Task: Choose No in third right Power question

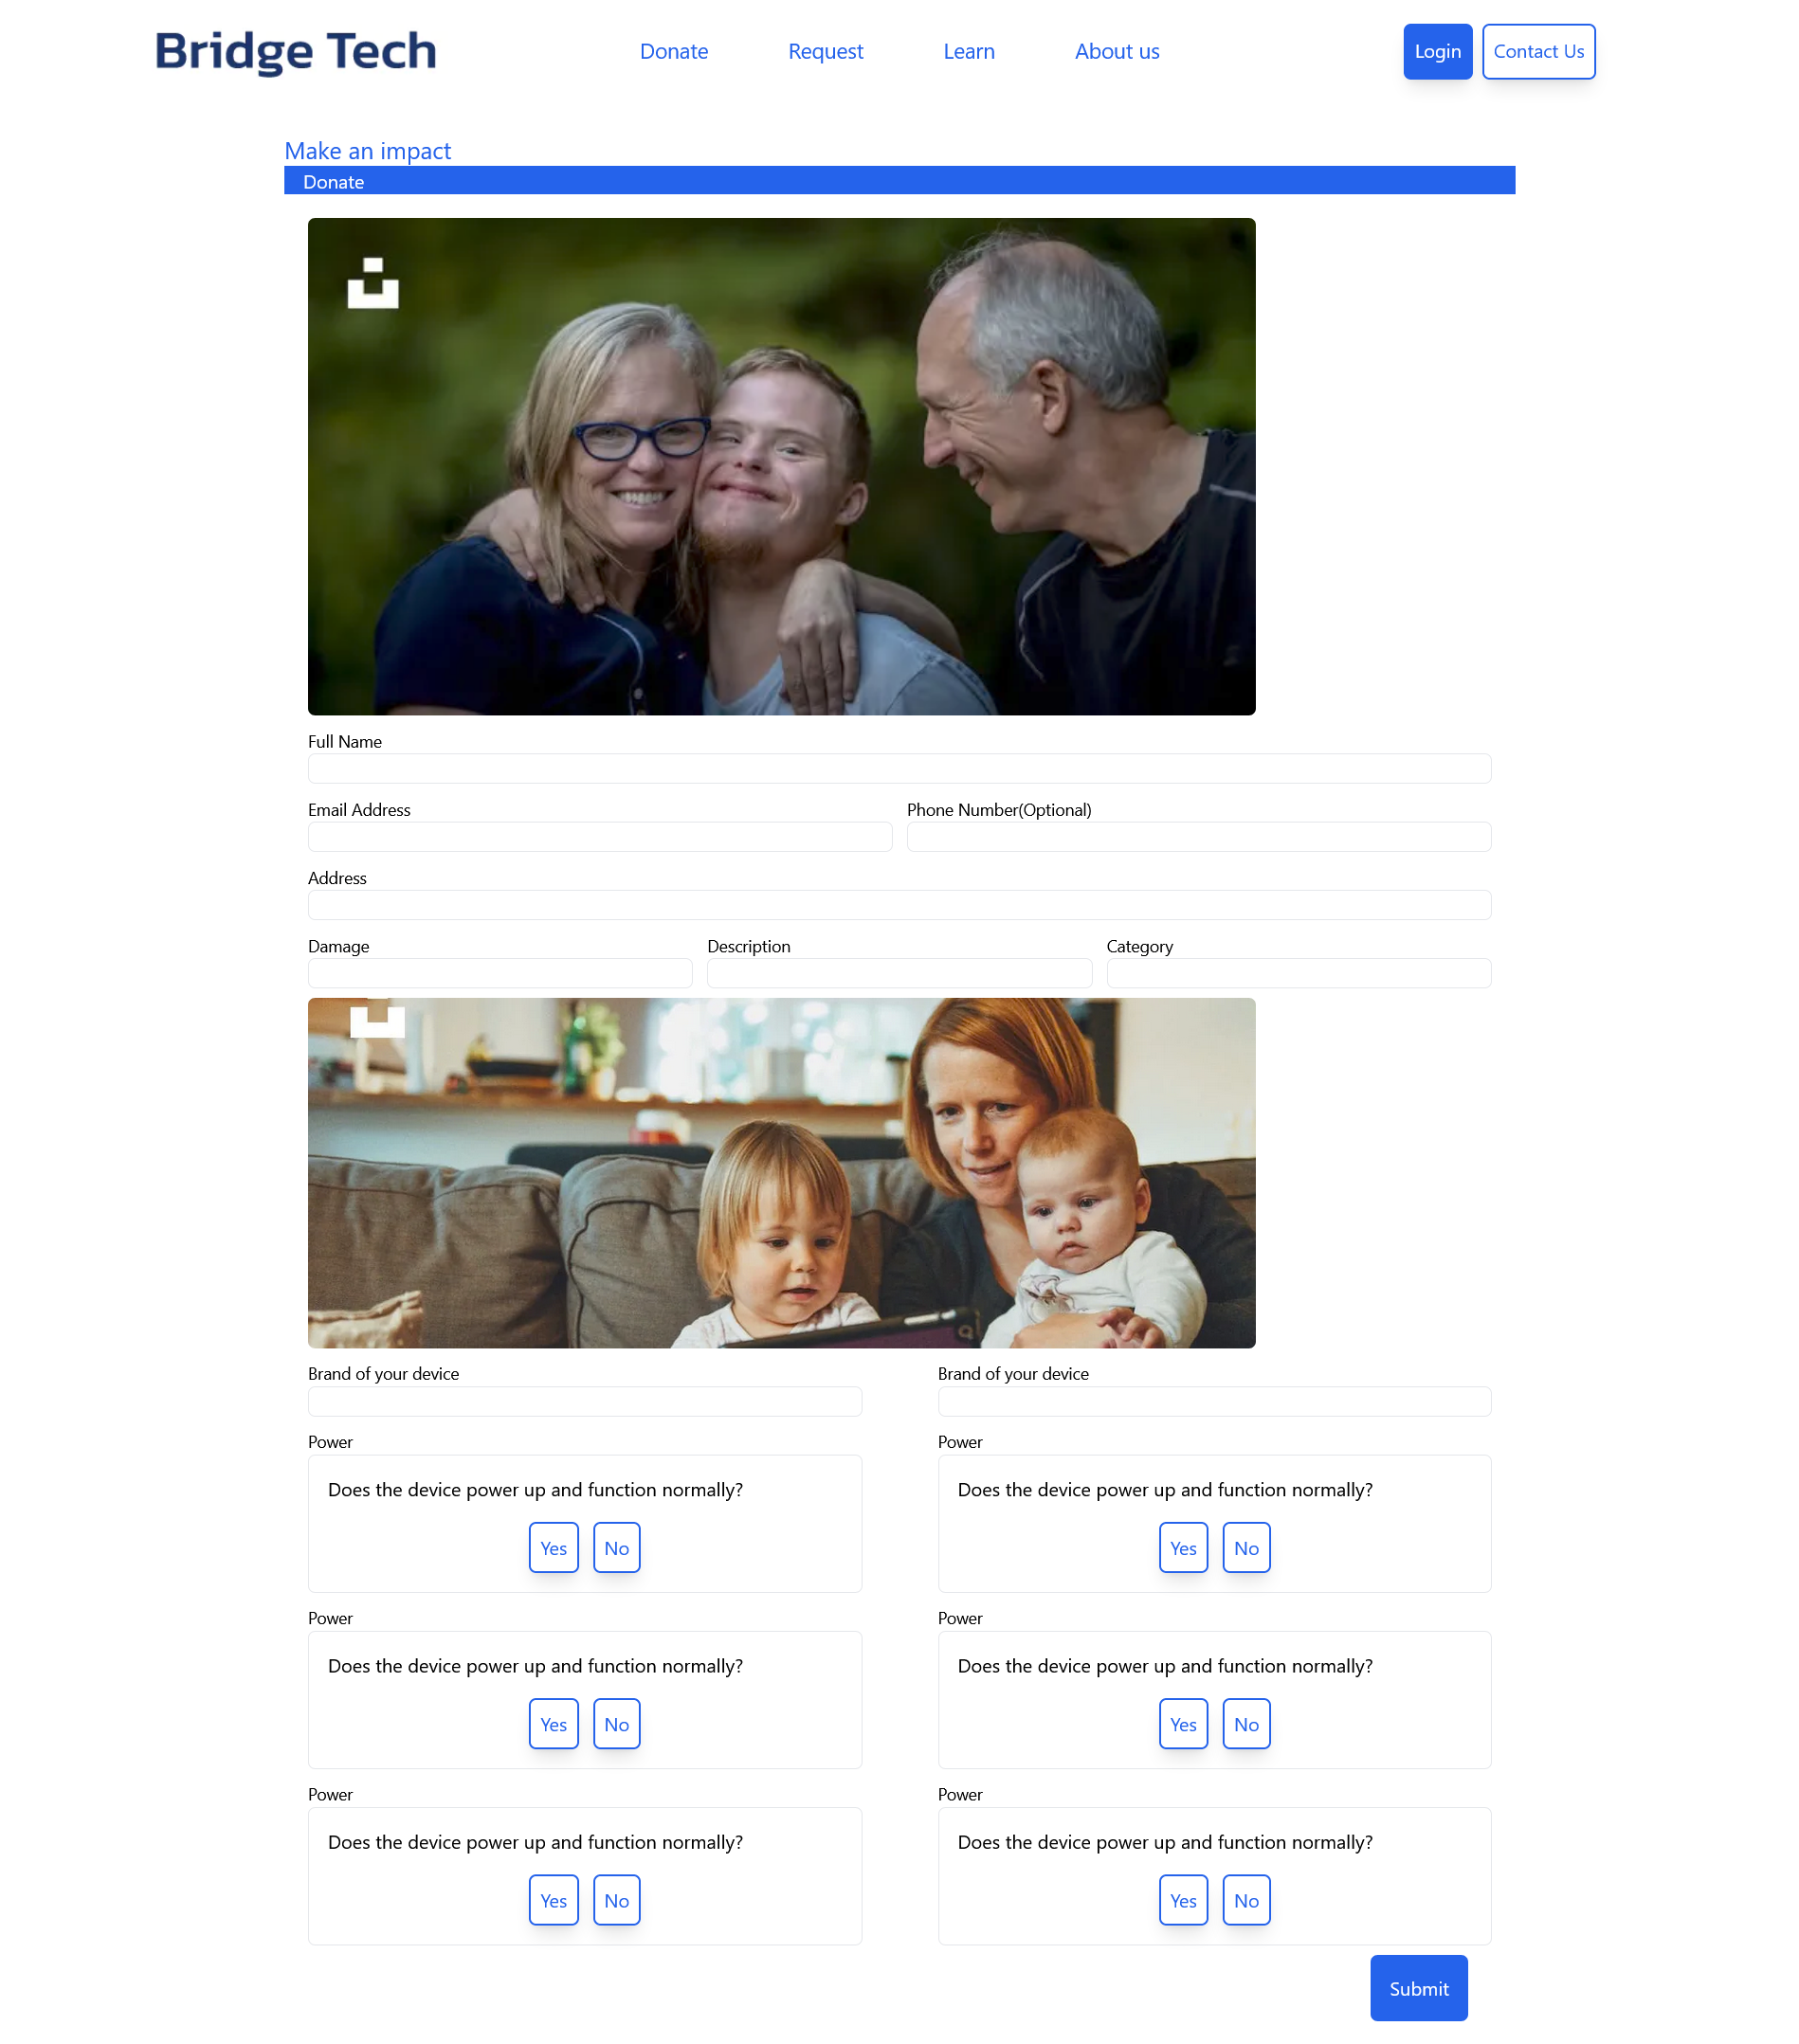Action: click(x=1246, y=1899)
